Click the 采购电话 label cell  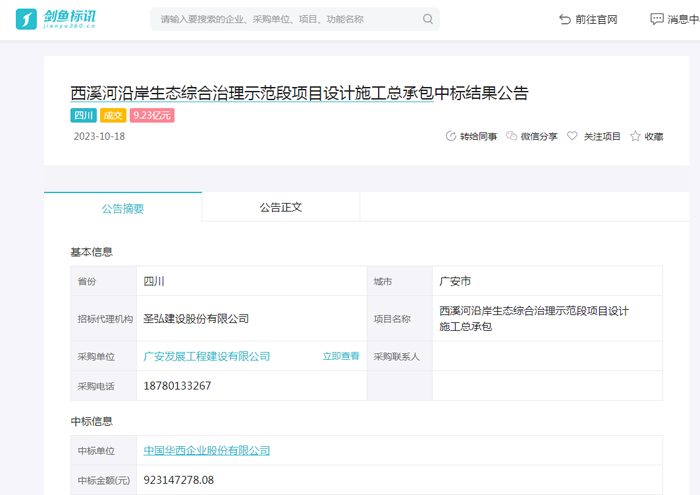(104, 386)
